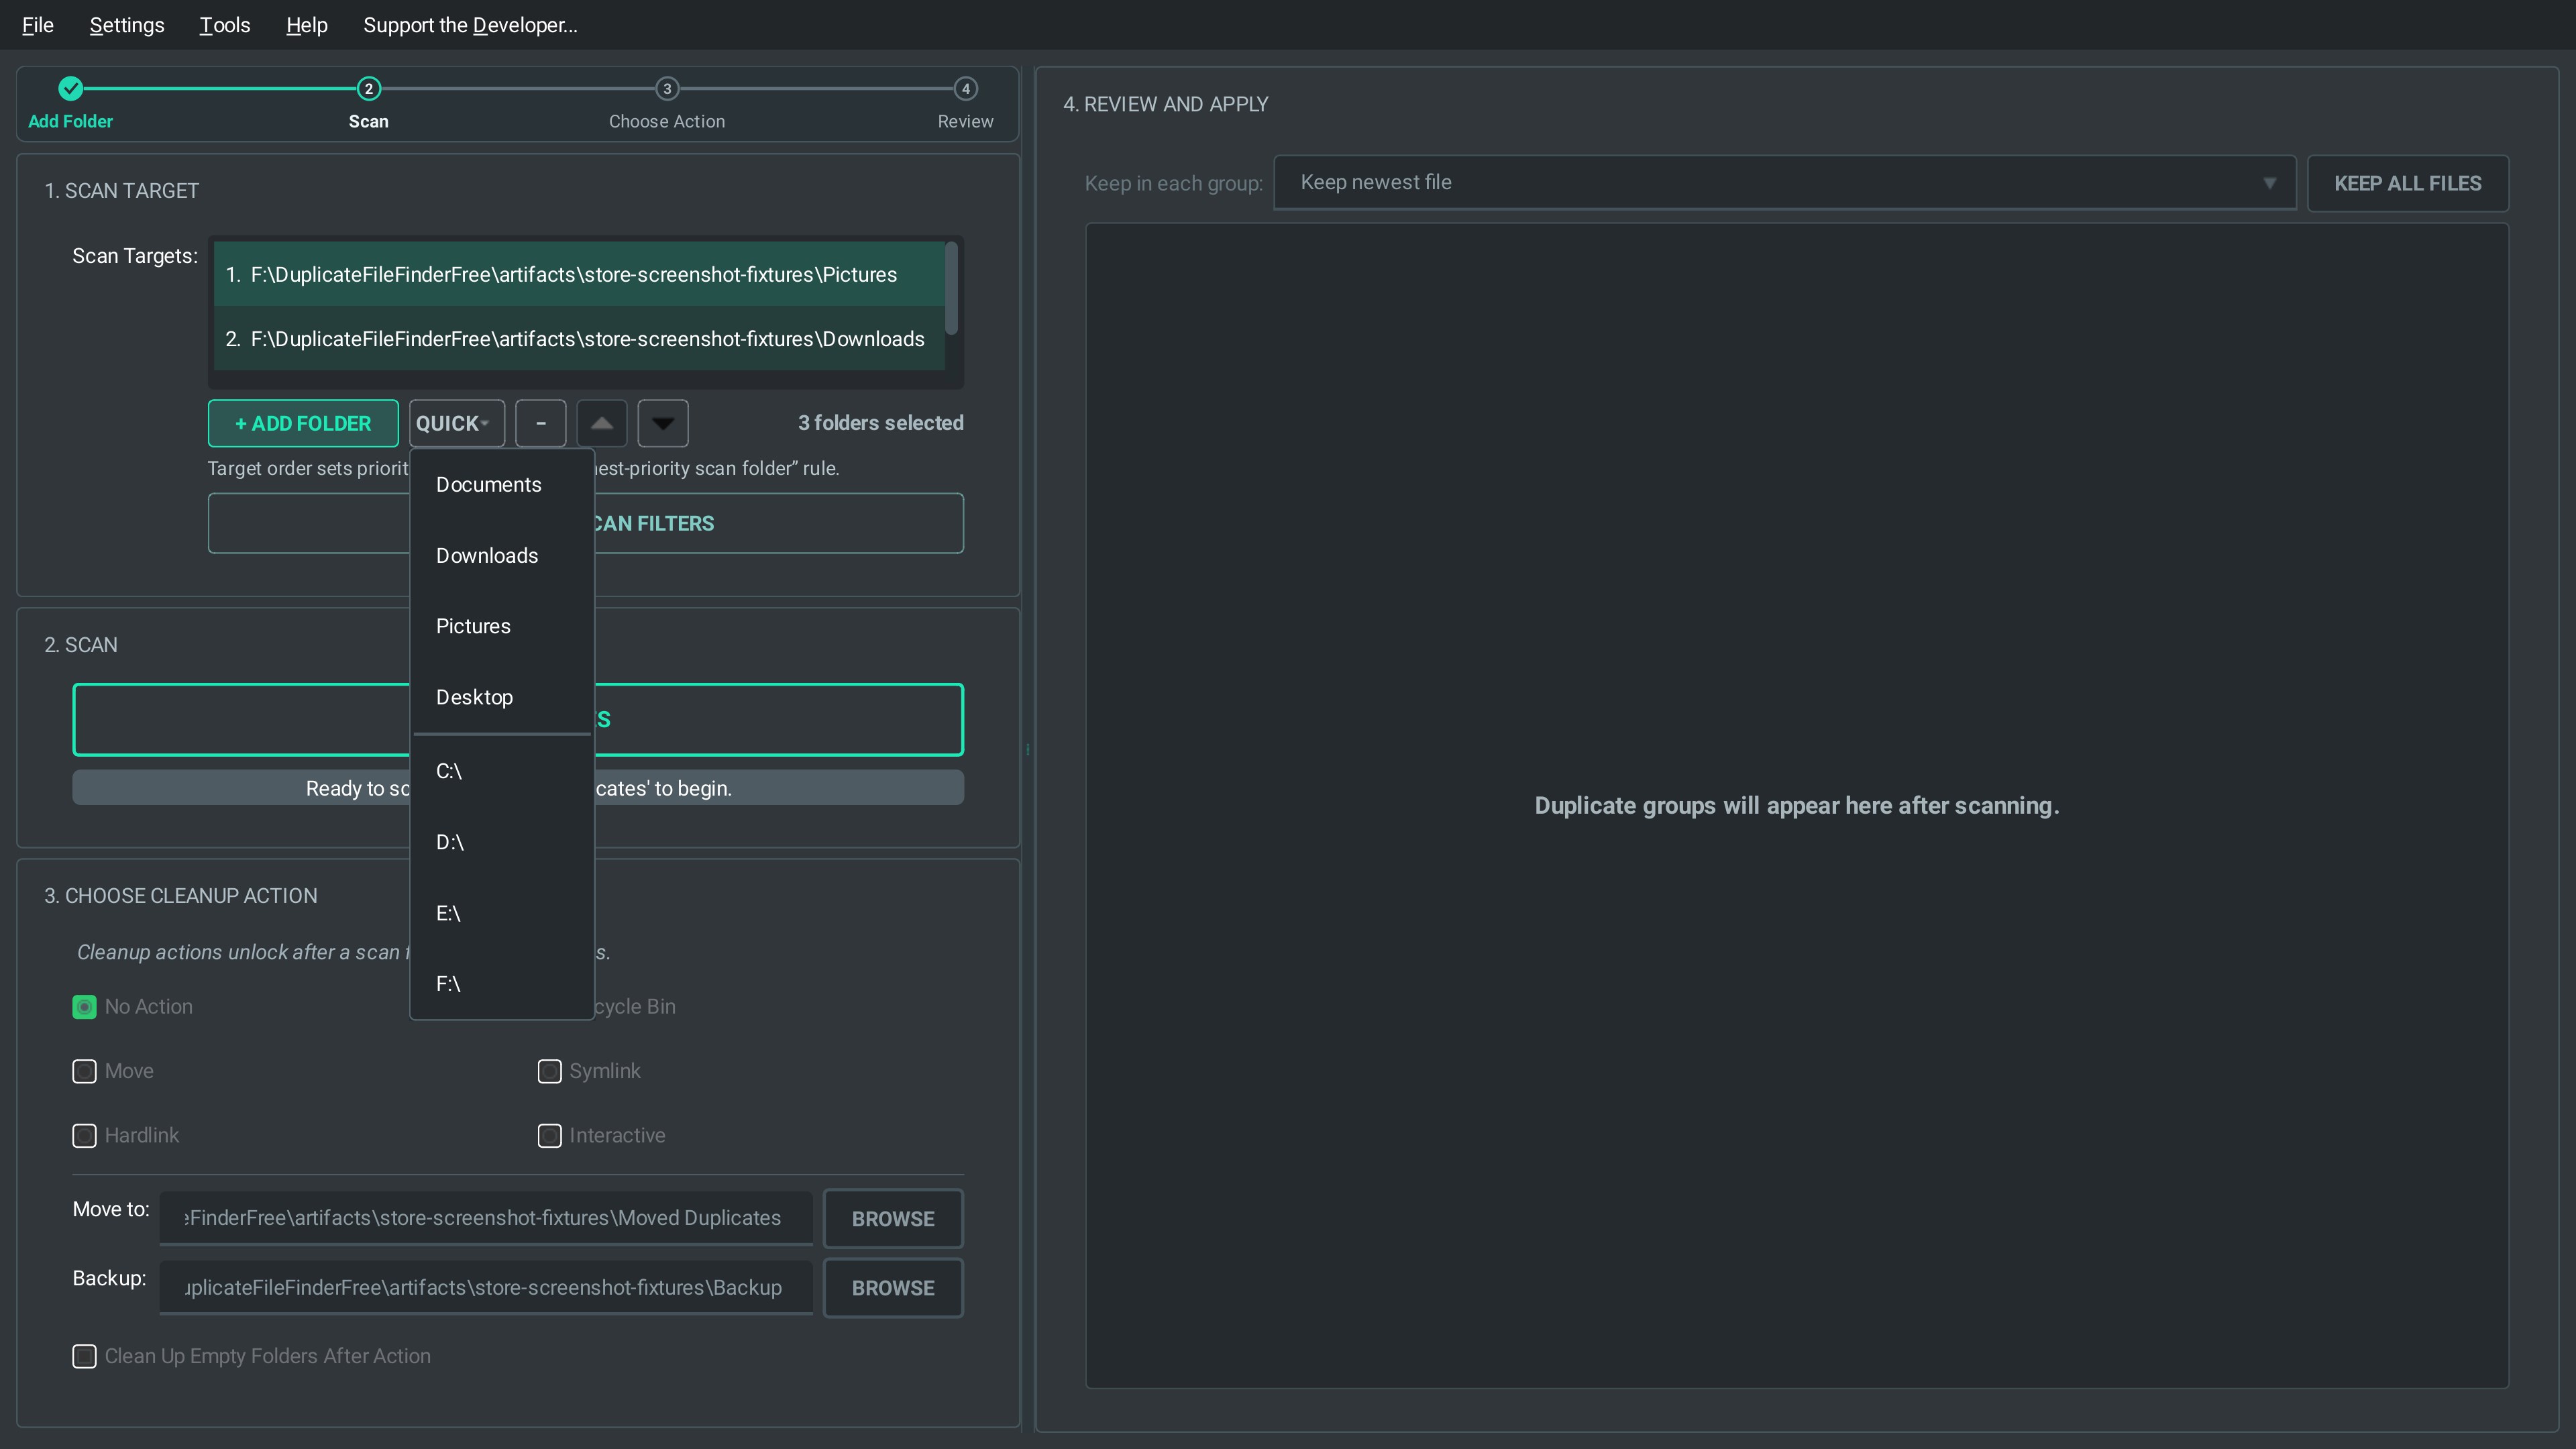Open the Settings menu
The width and height of the screenshot is (2576, 1449).
coord(127,25)
